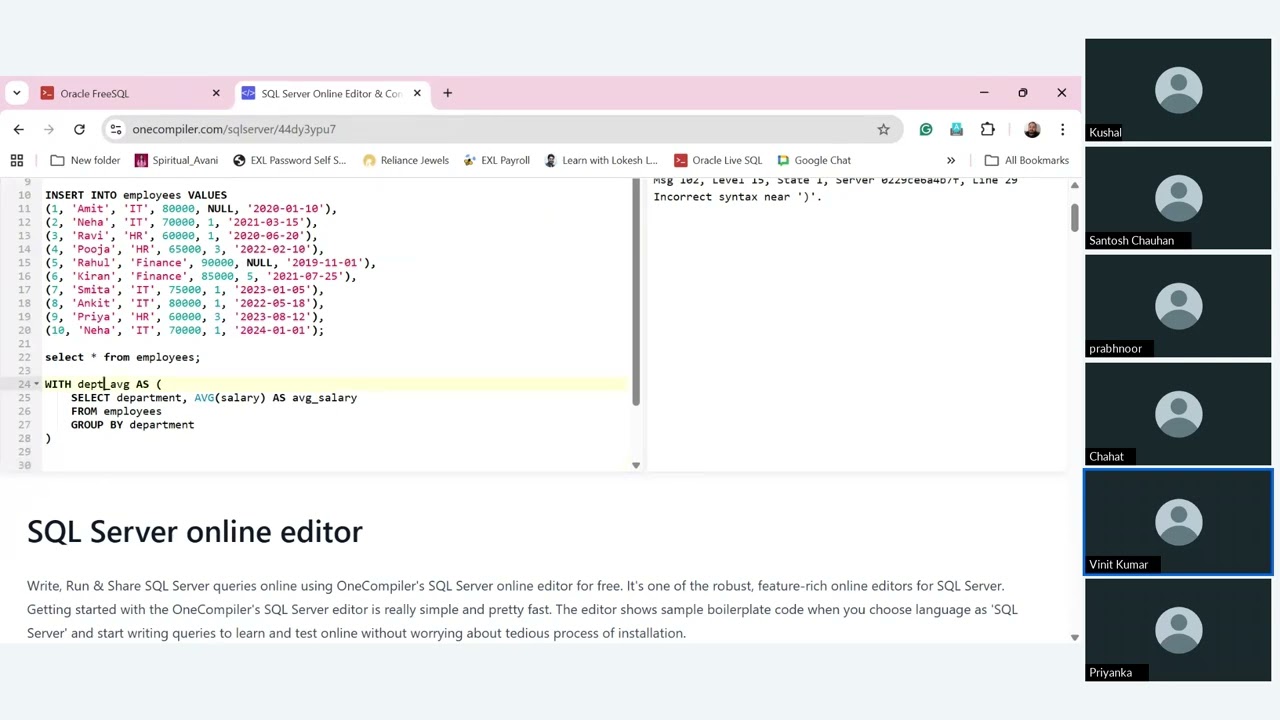Open the Oracle Live SQL bookmark

pos(718,160)
